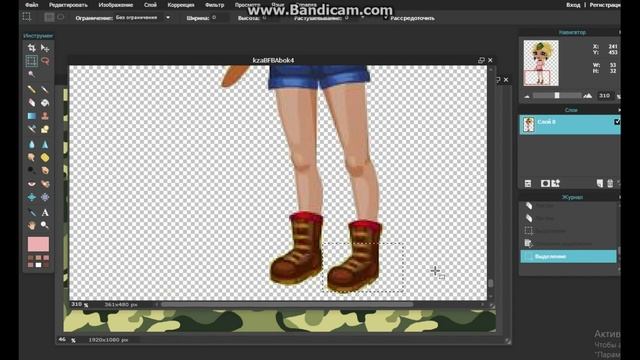This screenshot has height=360, width=640.
Task: Open layer styles in Layers panel
Action: (556, 184)
